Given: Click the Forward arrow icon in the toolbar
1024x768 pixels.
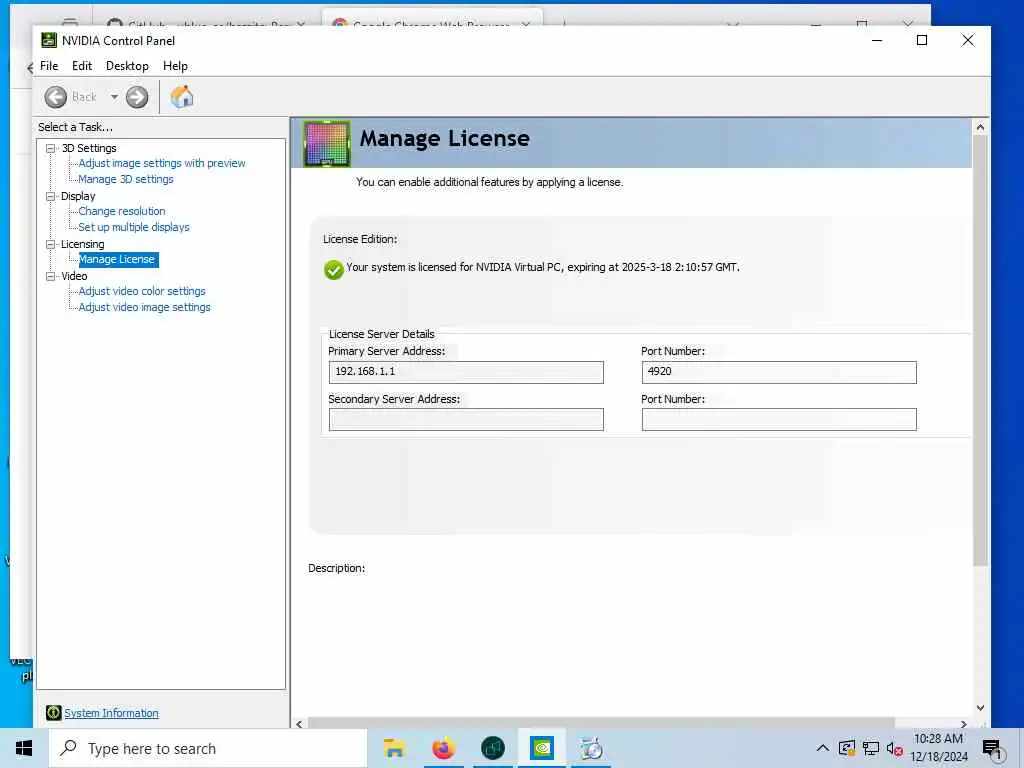Looking at the screenshot, I should (x=137, y=97).
